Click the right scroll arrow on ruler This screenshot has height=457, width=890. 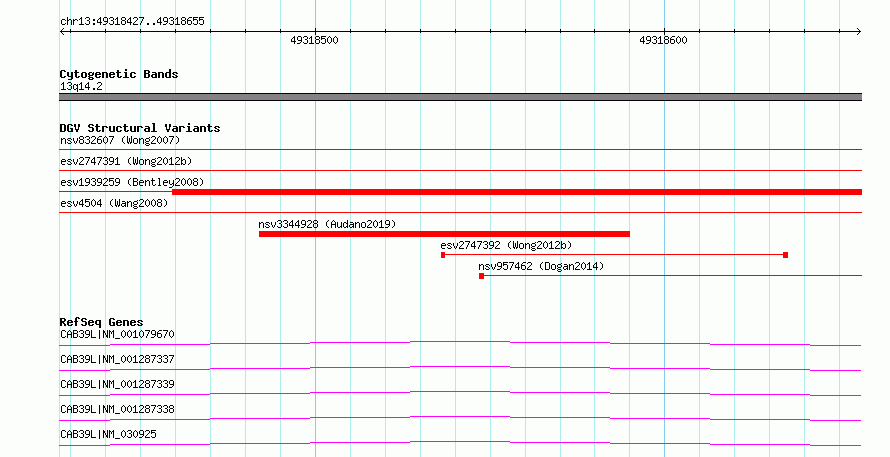point(859,31)
